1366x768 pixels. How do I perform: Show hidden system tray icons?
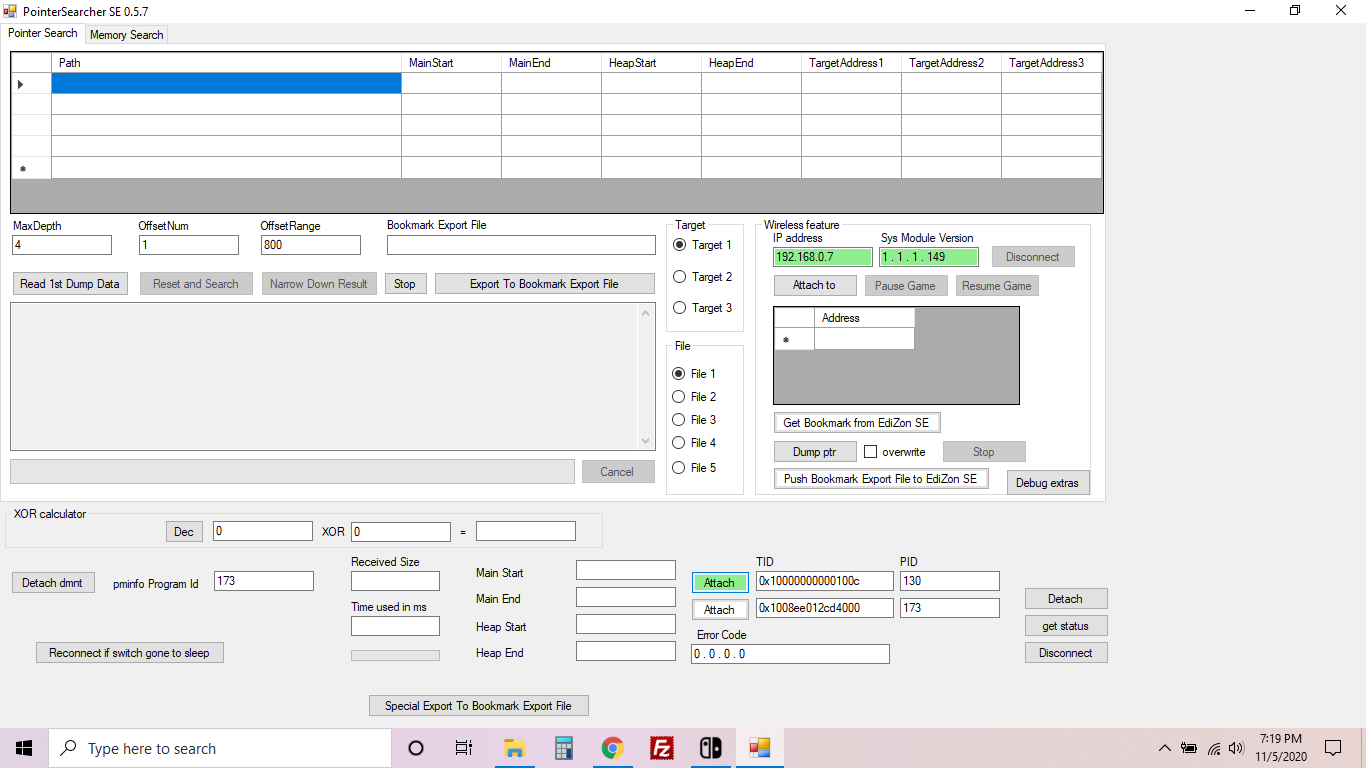coord(1164,748)
